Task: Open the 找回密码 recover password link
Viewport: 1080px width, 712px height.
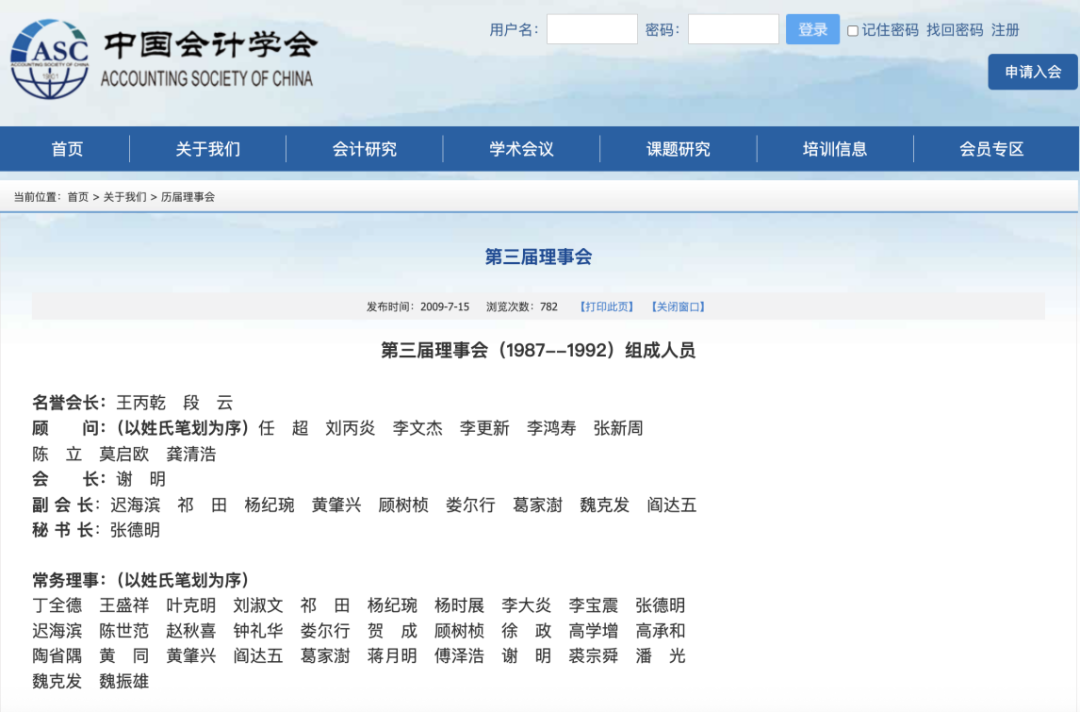Action: pyautogui.click(x=954, y=30)
